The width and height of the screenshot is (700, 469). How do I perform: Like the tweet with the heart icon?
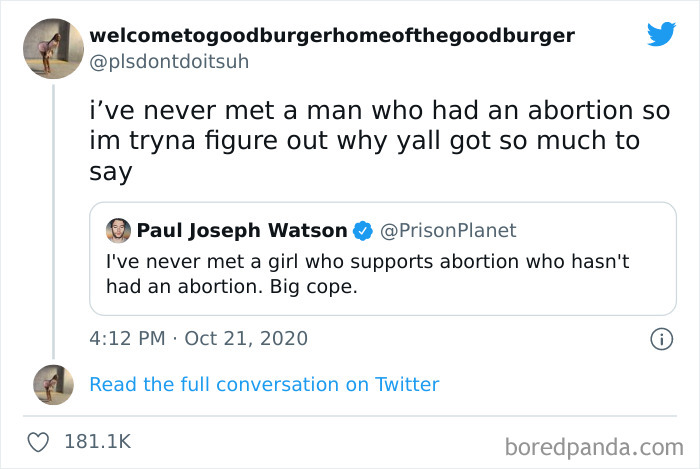[38, 442]
